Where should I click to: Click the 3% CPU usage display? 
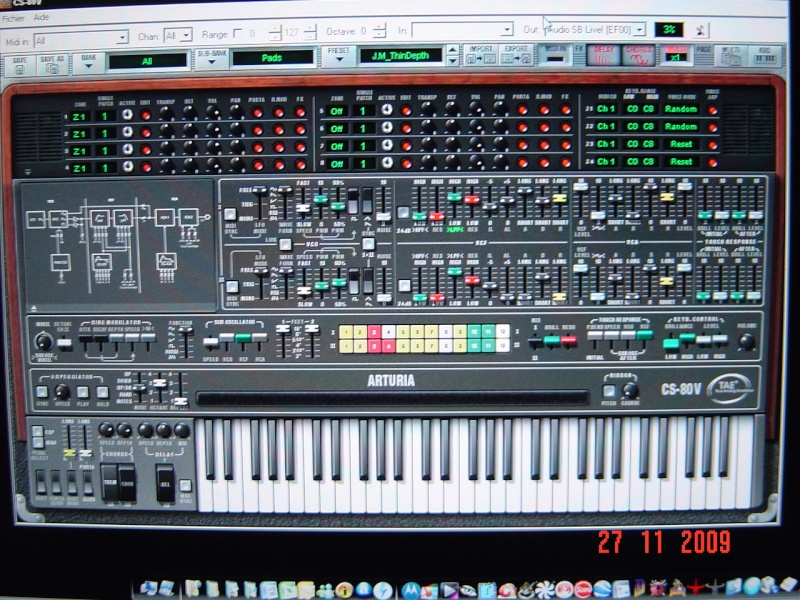tap(669, 30)
